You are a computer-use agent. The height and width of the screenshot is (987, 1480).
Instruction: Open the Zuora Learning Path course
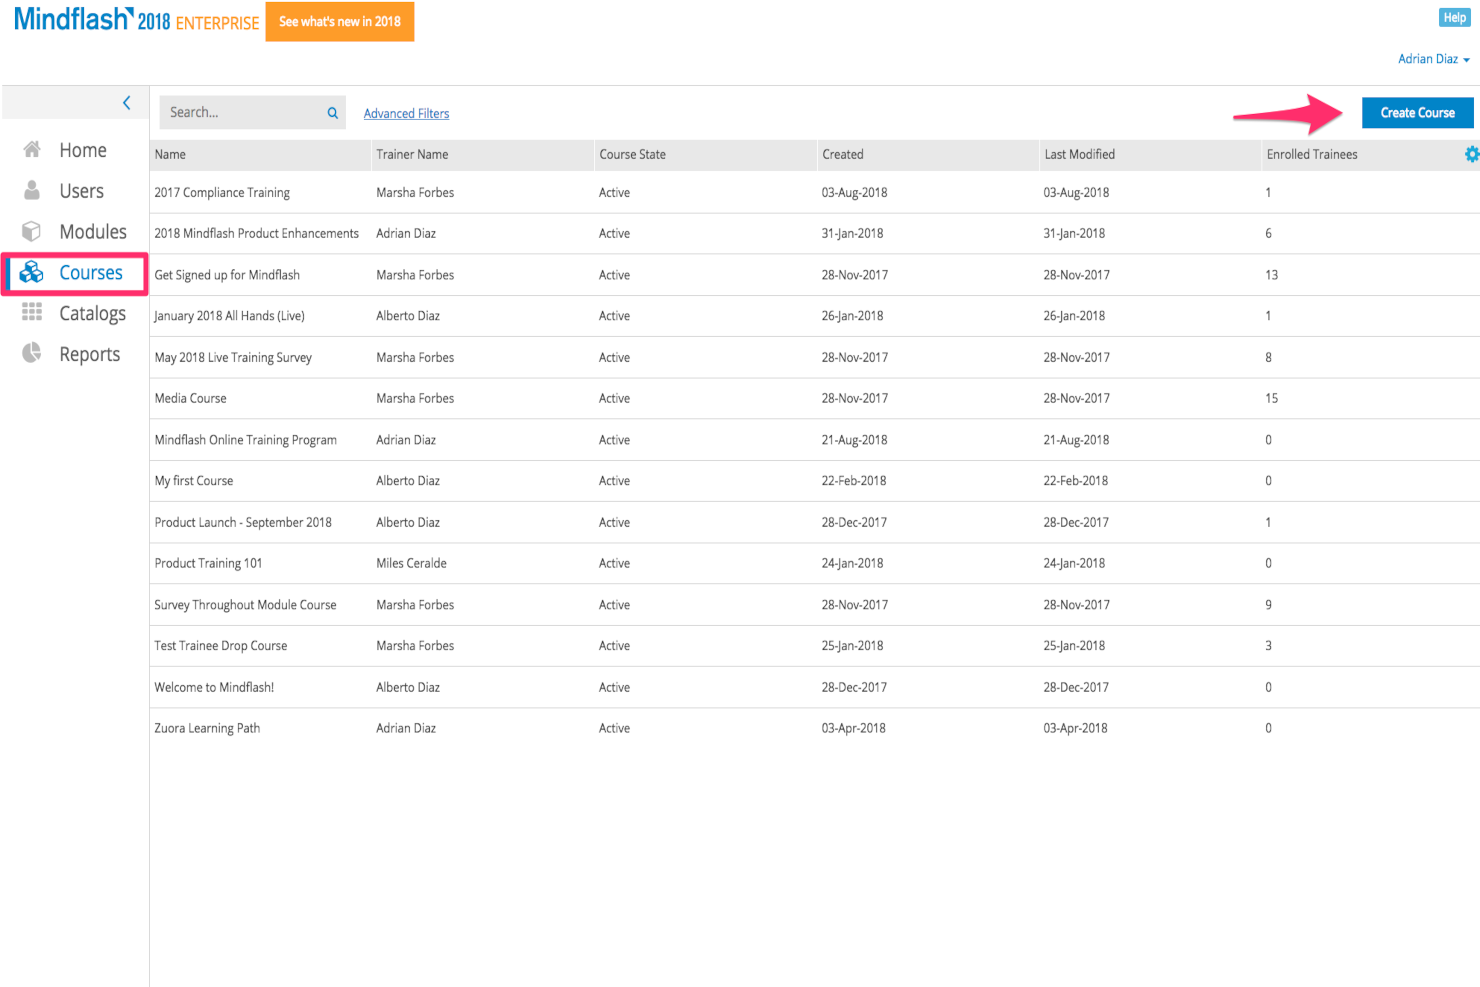[x=207, y=729]
